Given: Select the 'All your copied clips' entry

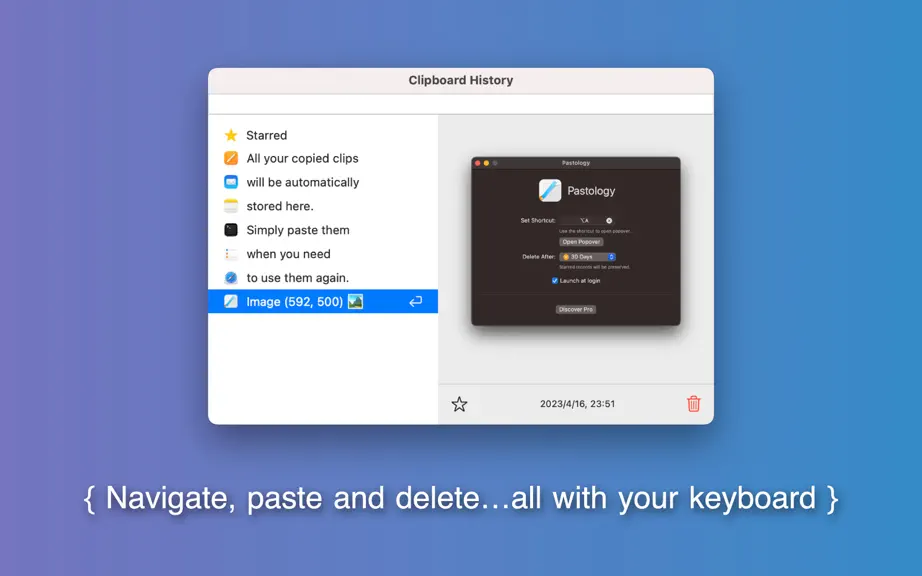Looking at the screenshot, I should [323, 158].
